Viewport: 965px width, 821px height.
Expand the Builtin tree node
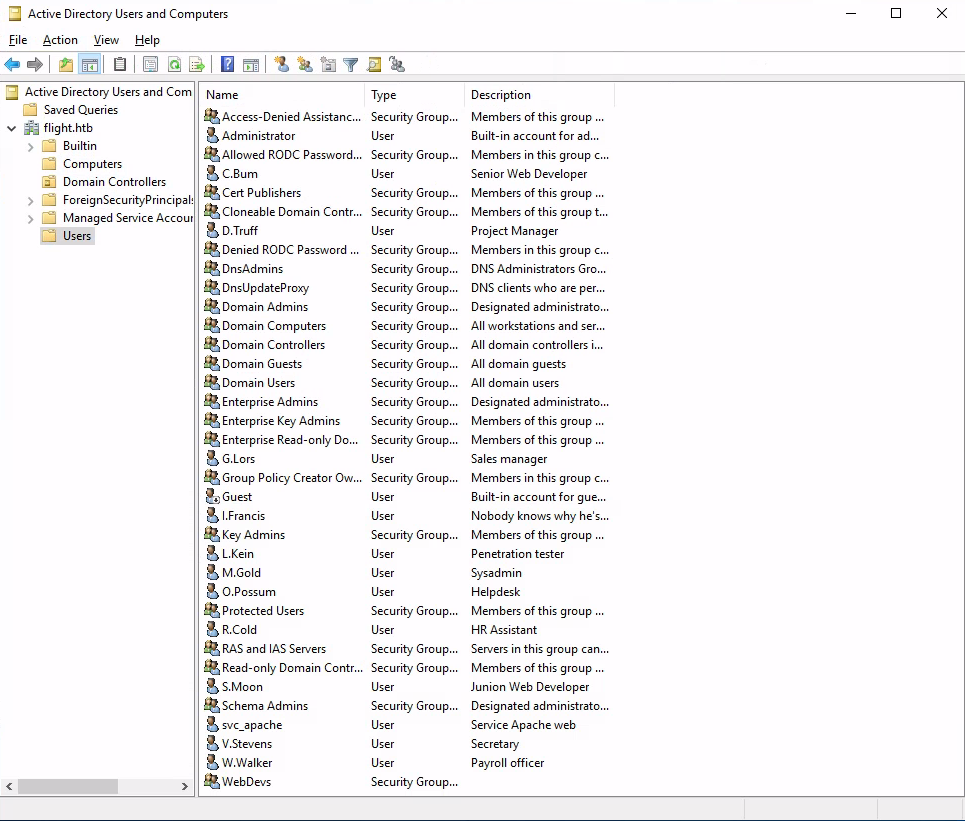(30, 146)
